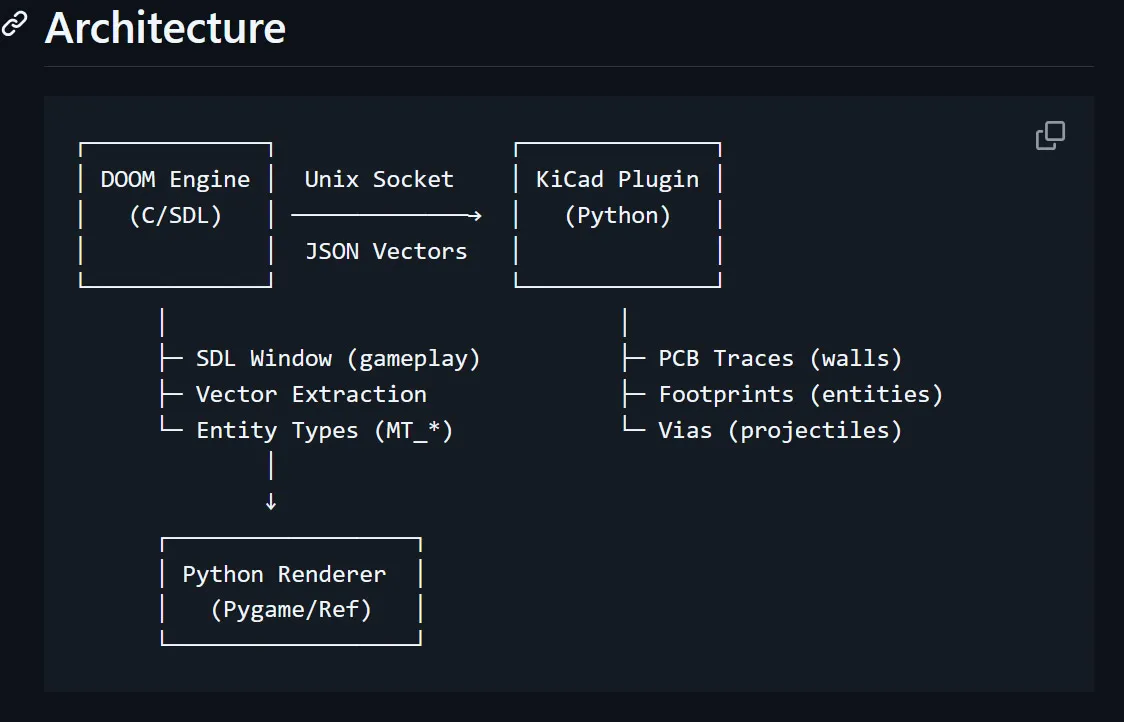Click the JSON Vectors label
This screenshot has height=722, width=1124.
386,252
